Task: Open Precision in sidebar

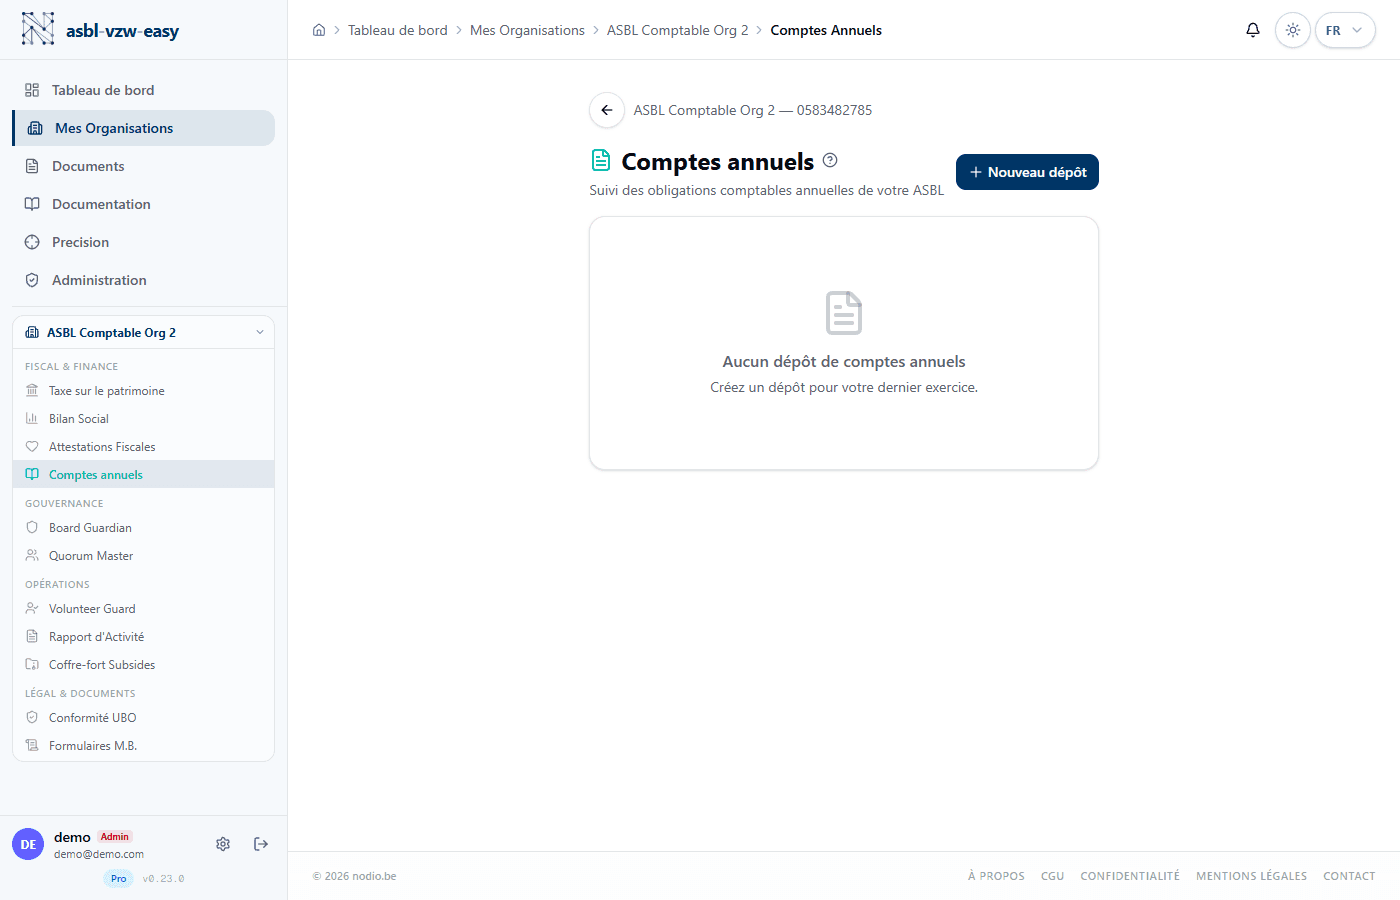Action: point(143,242)
